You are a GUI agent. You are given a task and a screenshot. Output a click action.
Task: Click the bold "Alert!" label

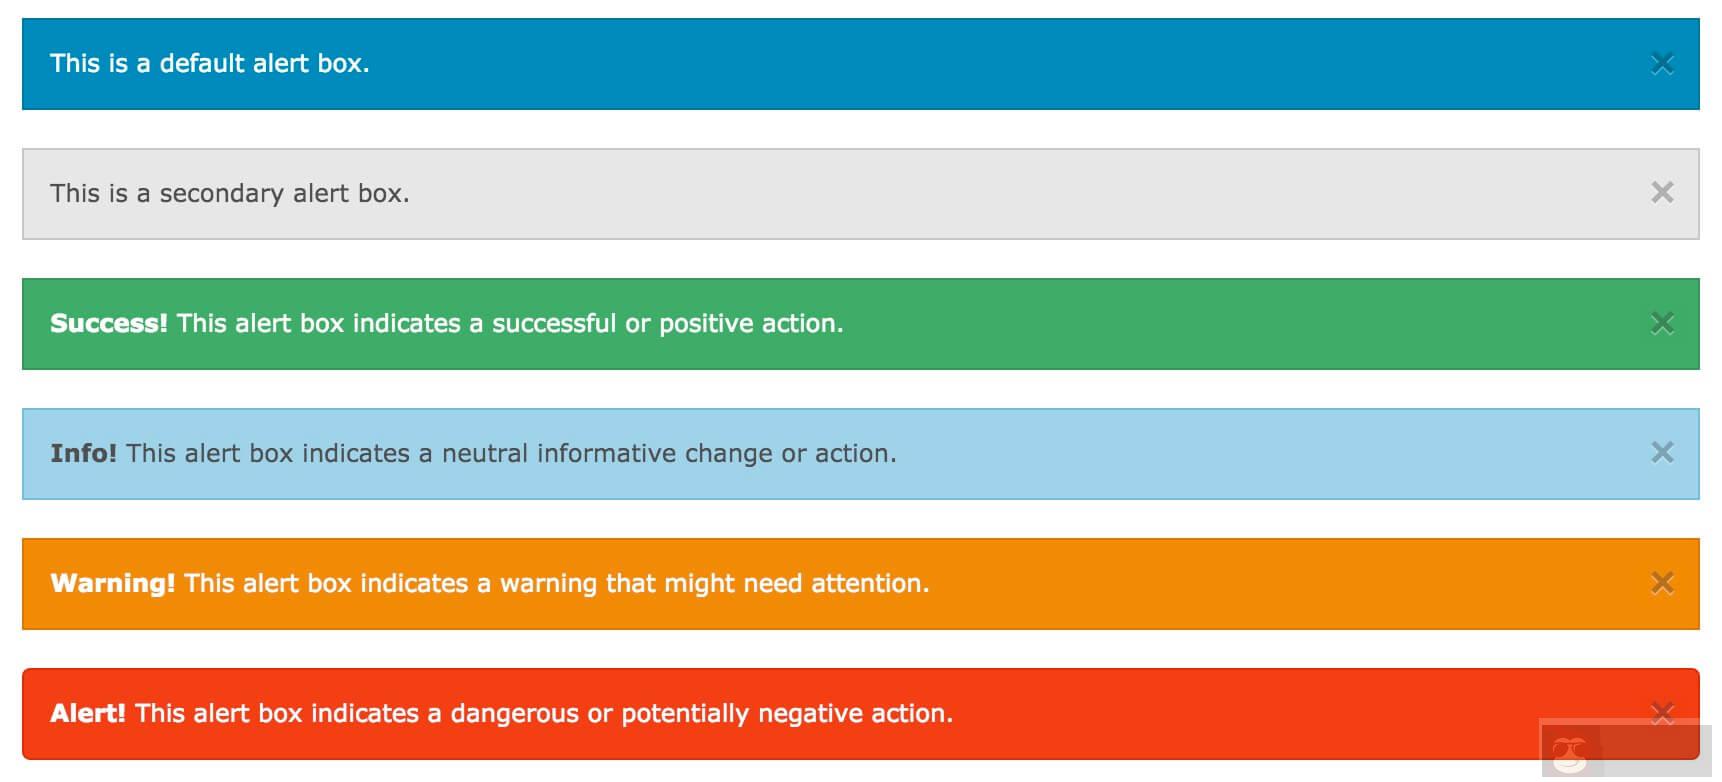(88, 714)
